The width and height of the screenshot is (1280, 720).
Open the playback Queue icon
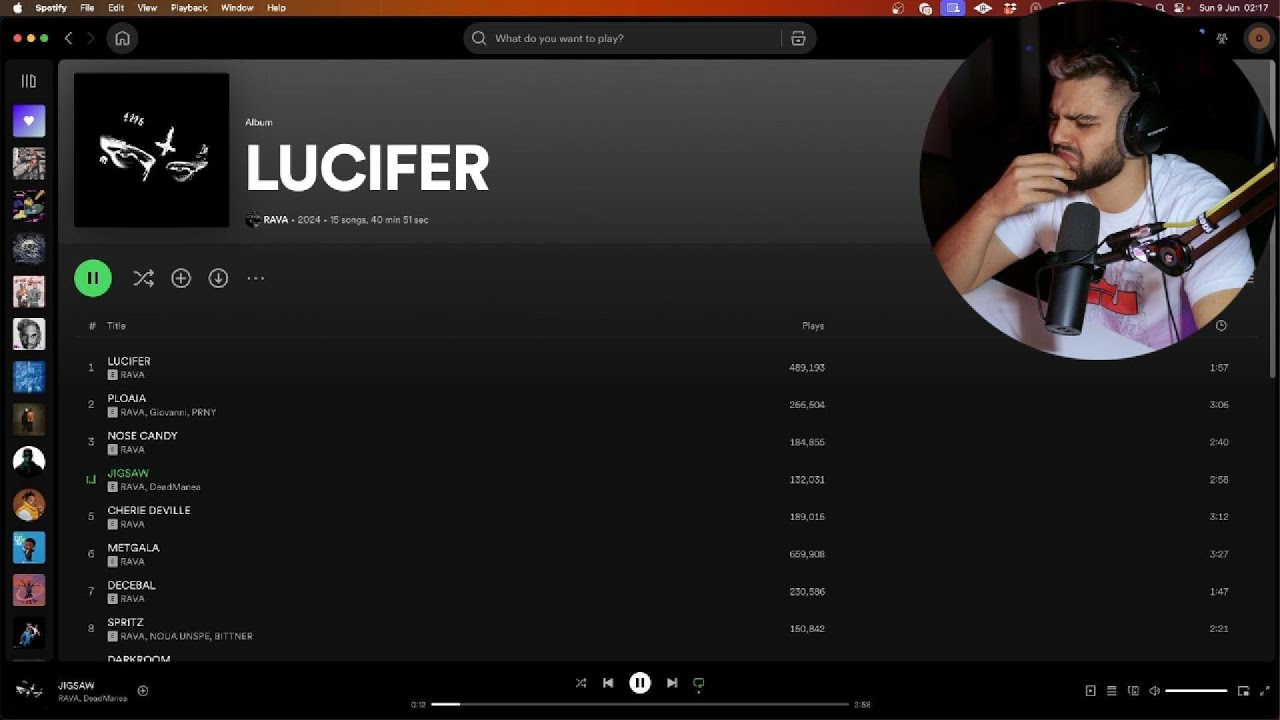1111,690
